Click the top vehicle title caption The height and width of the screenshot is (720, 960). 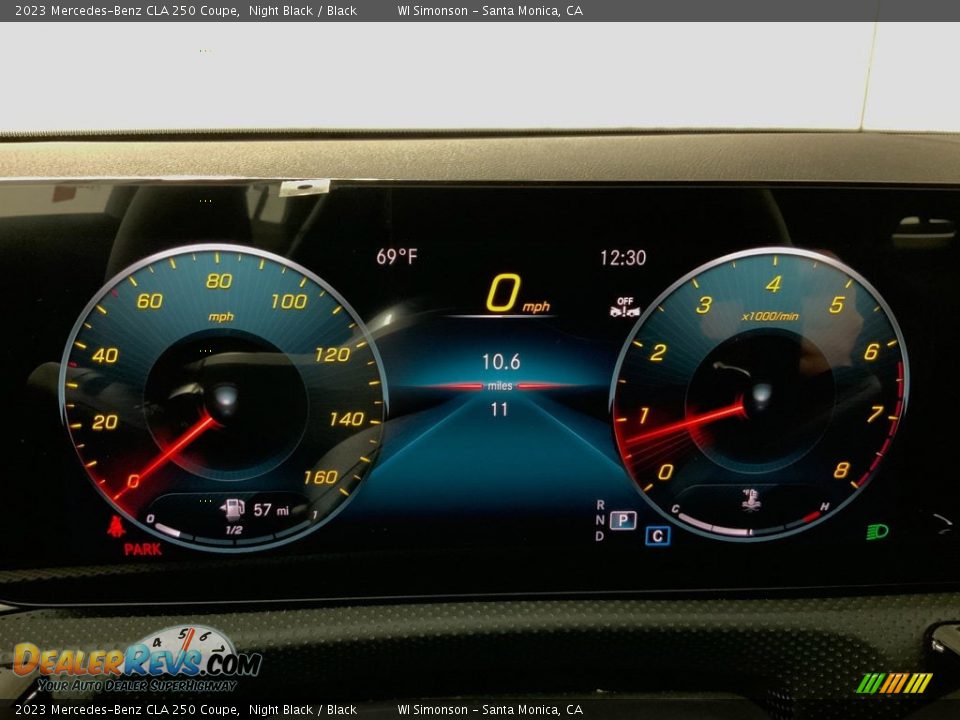(x=186, y=10)
